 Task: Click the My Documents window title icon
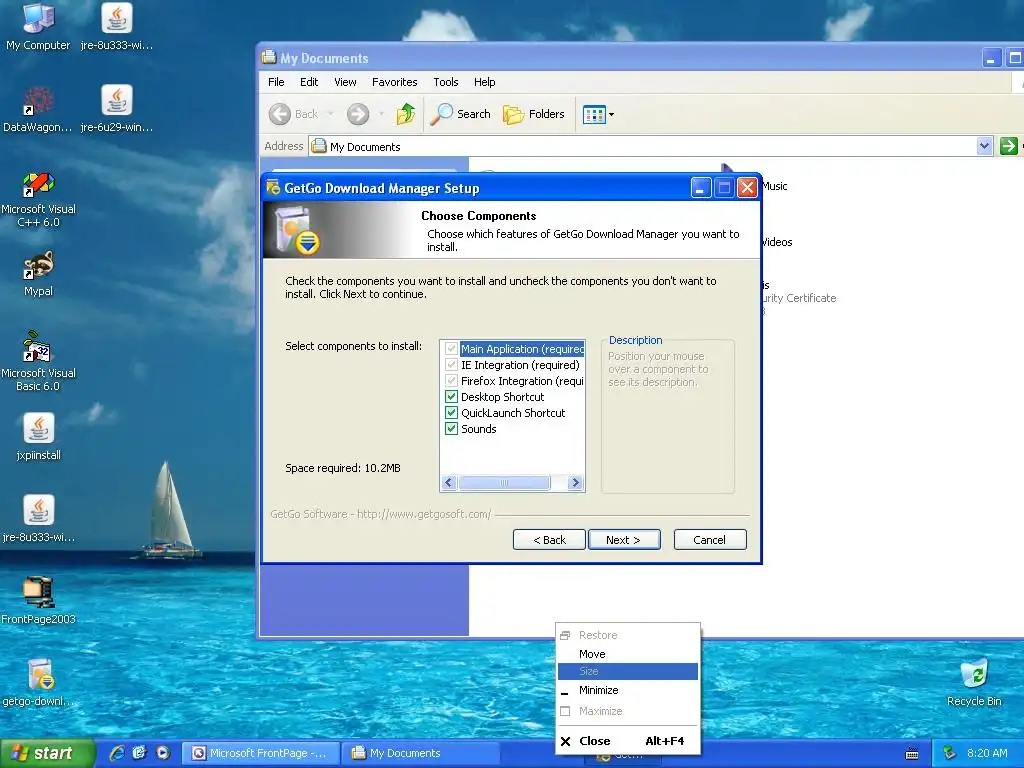[x=268, y=57]
